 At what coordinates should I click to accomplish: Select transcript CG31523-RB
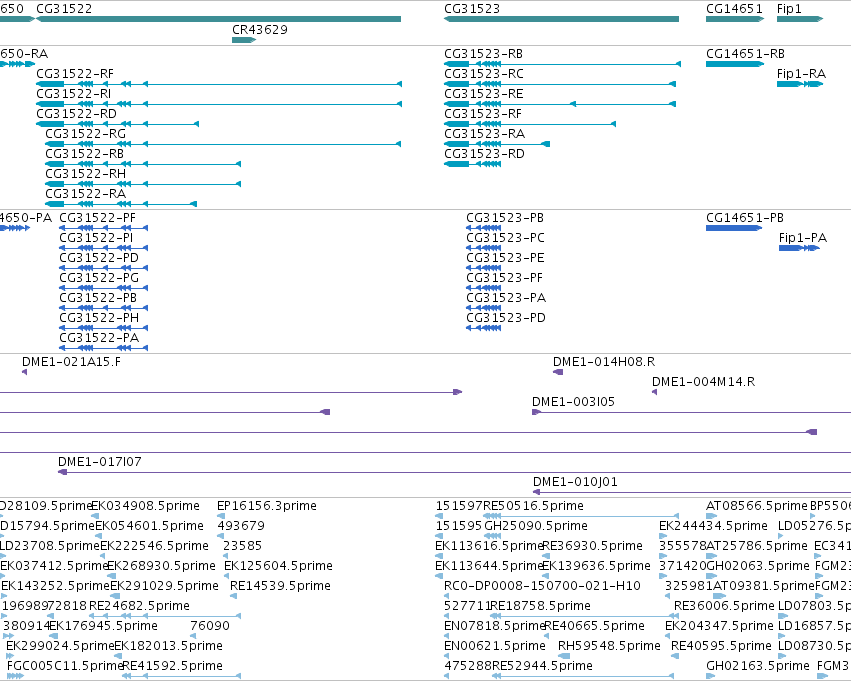(x=562, y=64)
